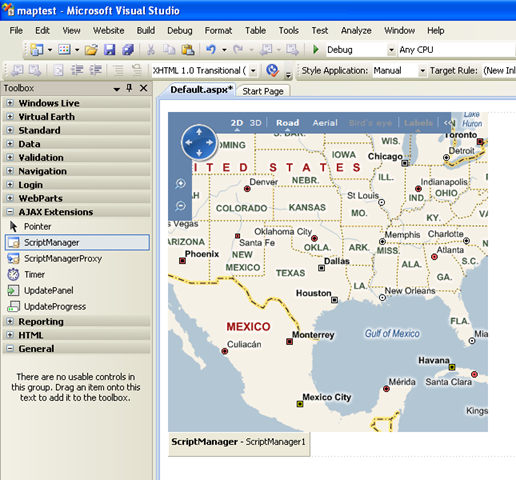Image resolution: width=516 pixels, height=480 pixels.
Task: Collapse the AJAX Extensions group
Action: 10,212
